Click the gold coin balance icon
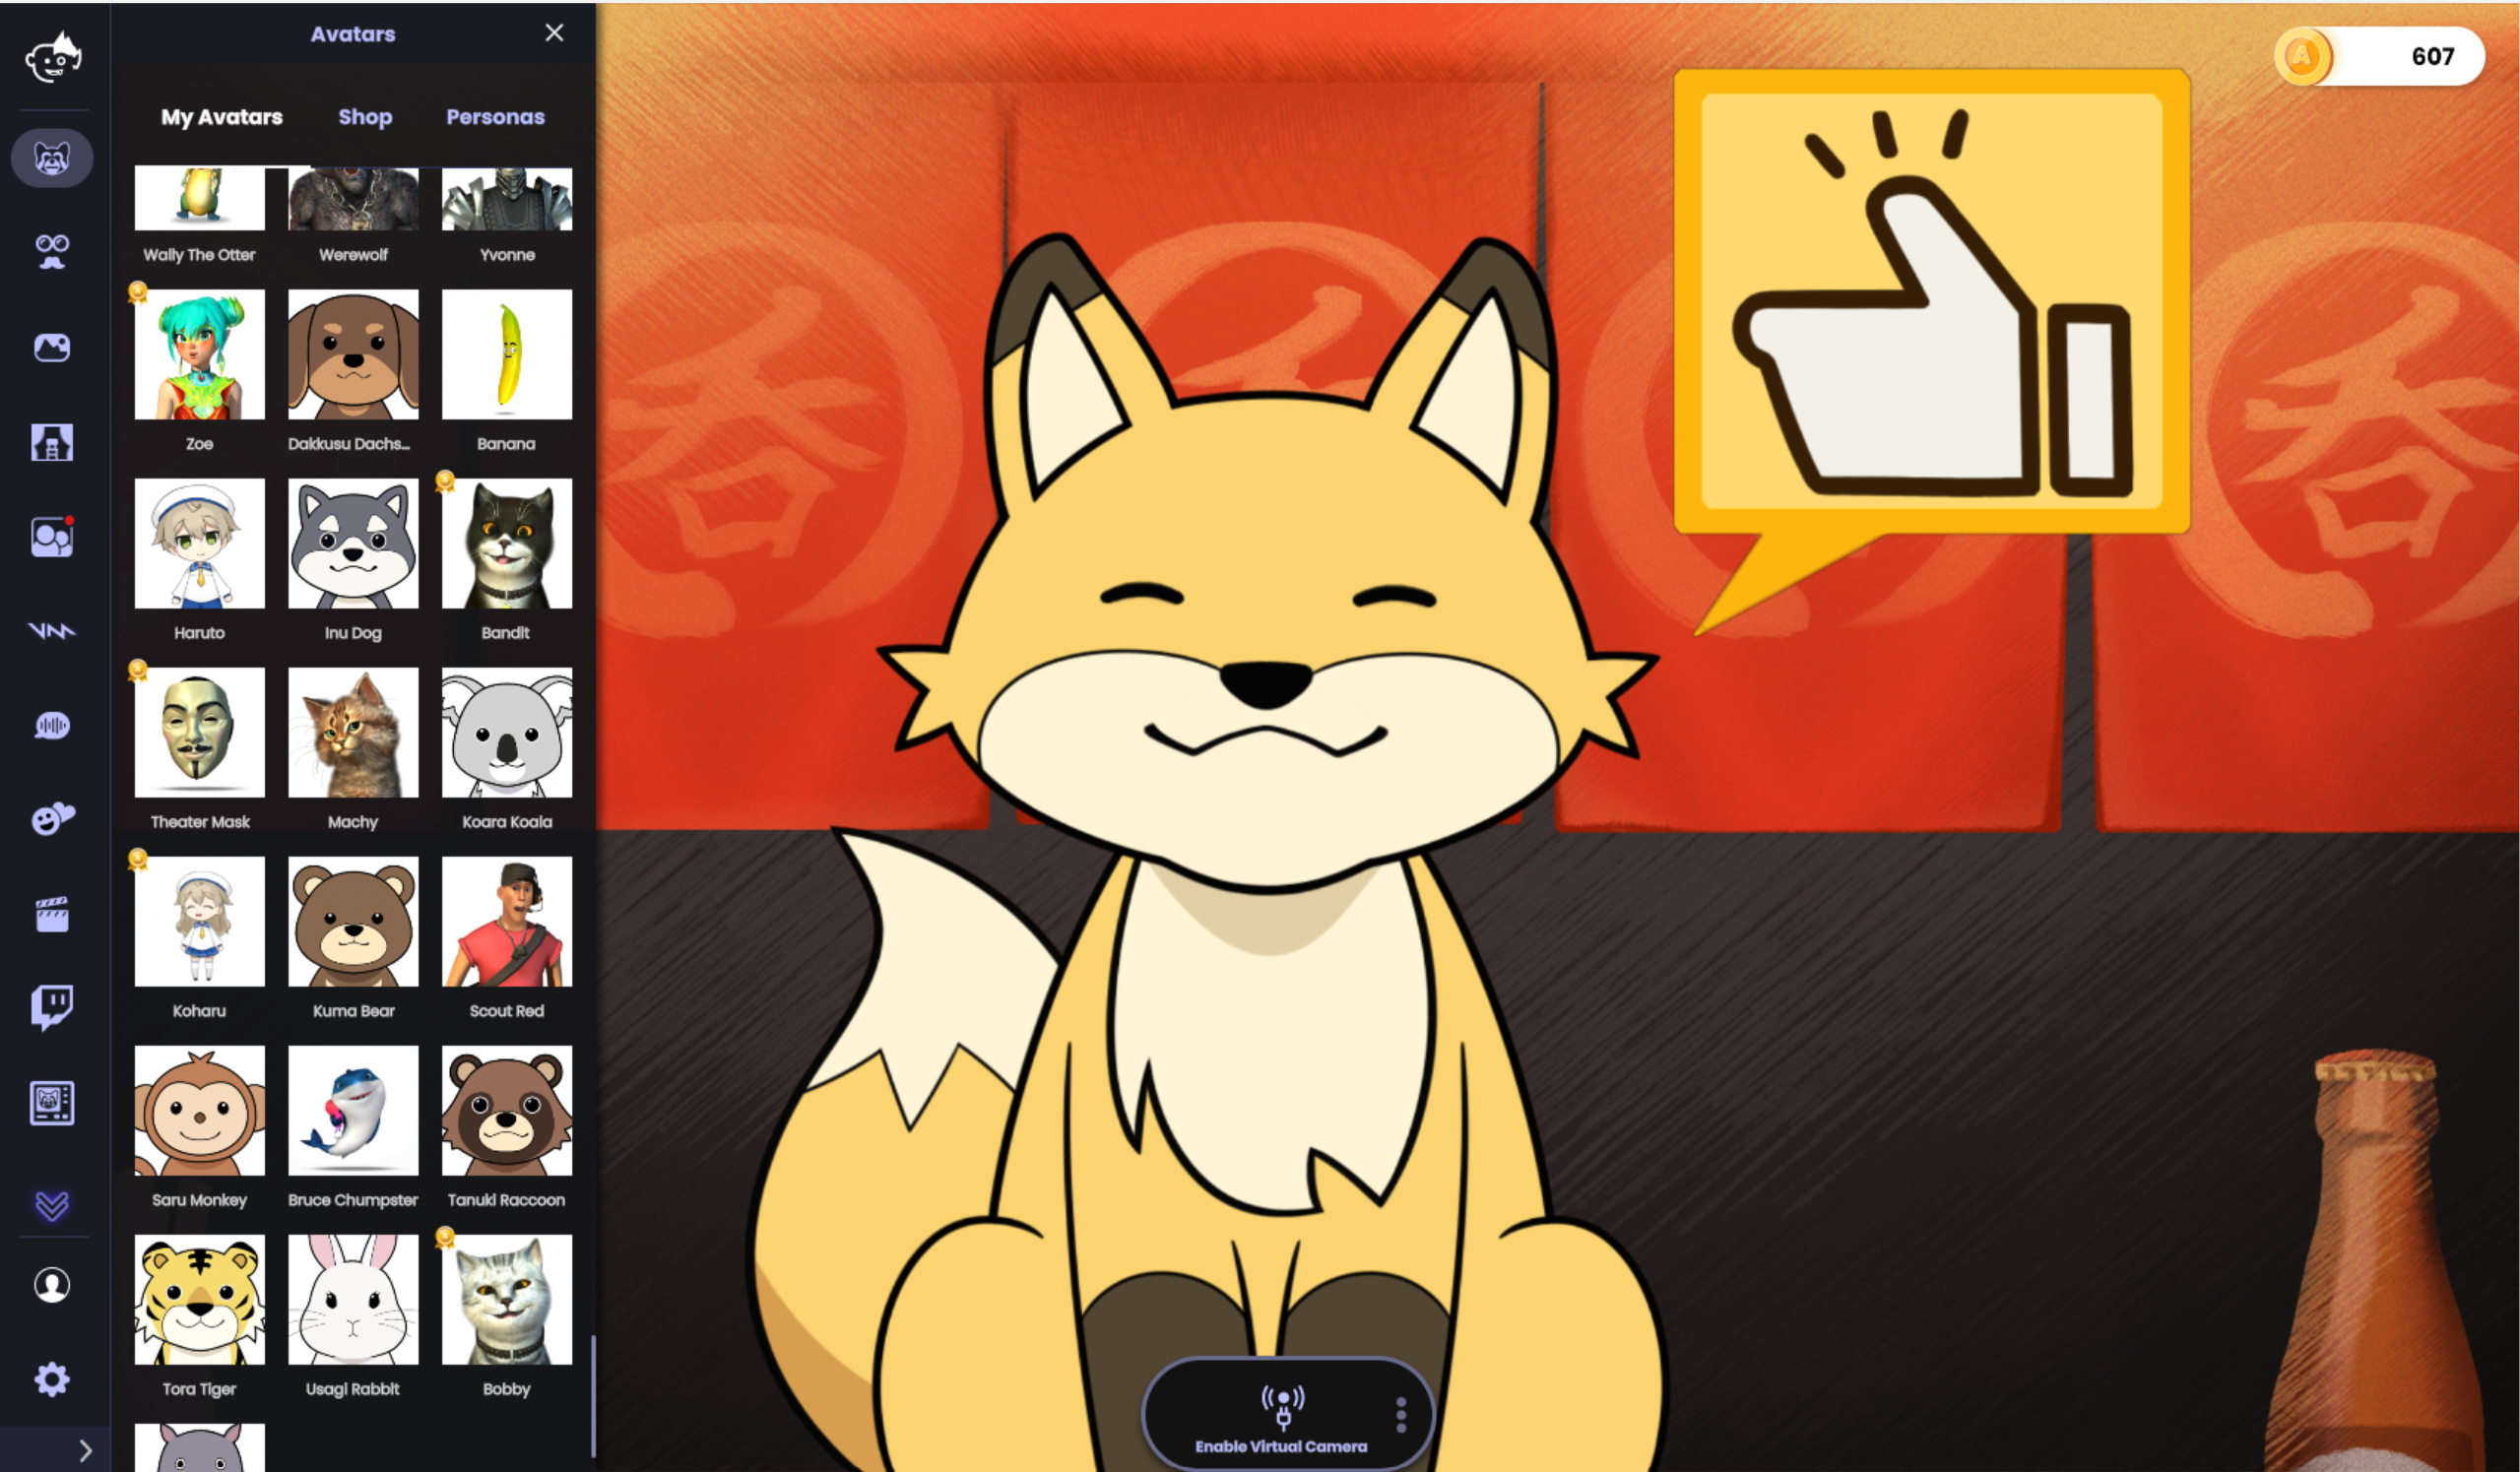Viewport: 2520px width, 1472px height. (2302, 56)
